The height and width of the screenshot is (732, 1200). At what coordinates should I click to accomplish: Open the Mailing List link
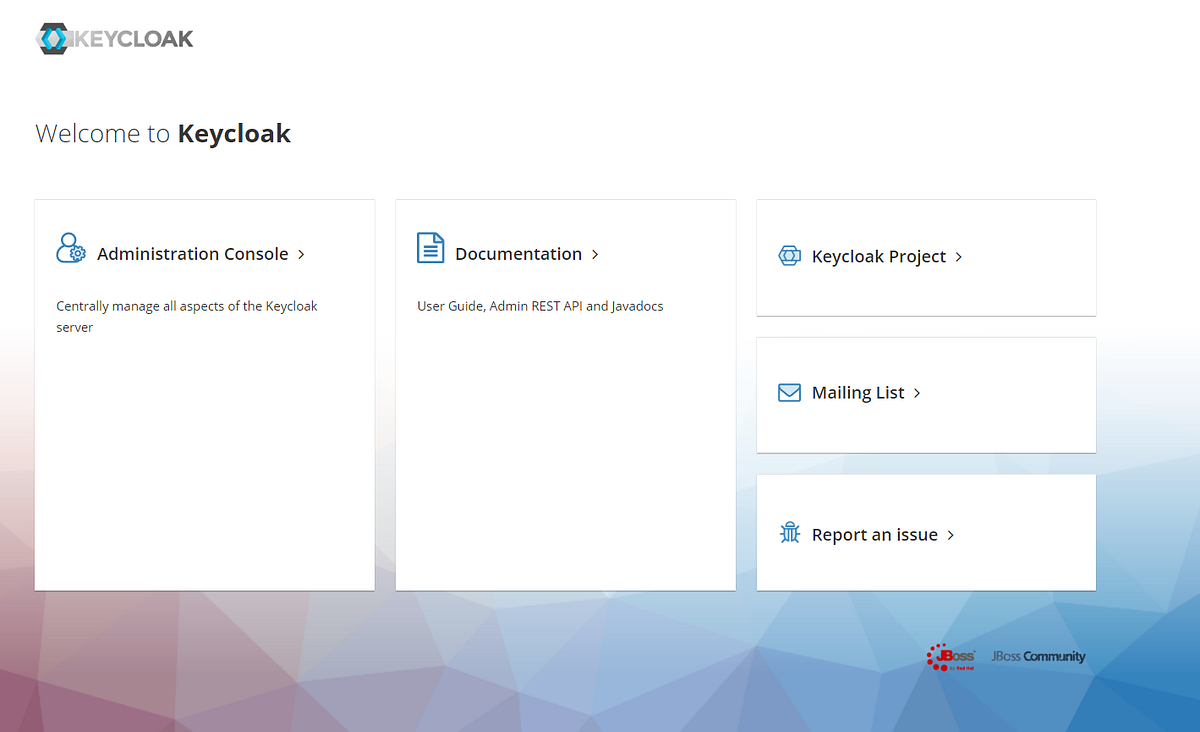point(857,392)
